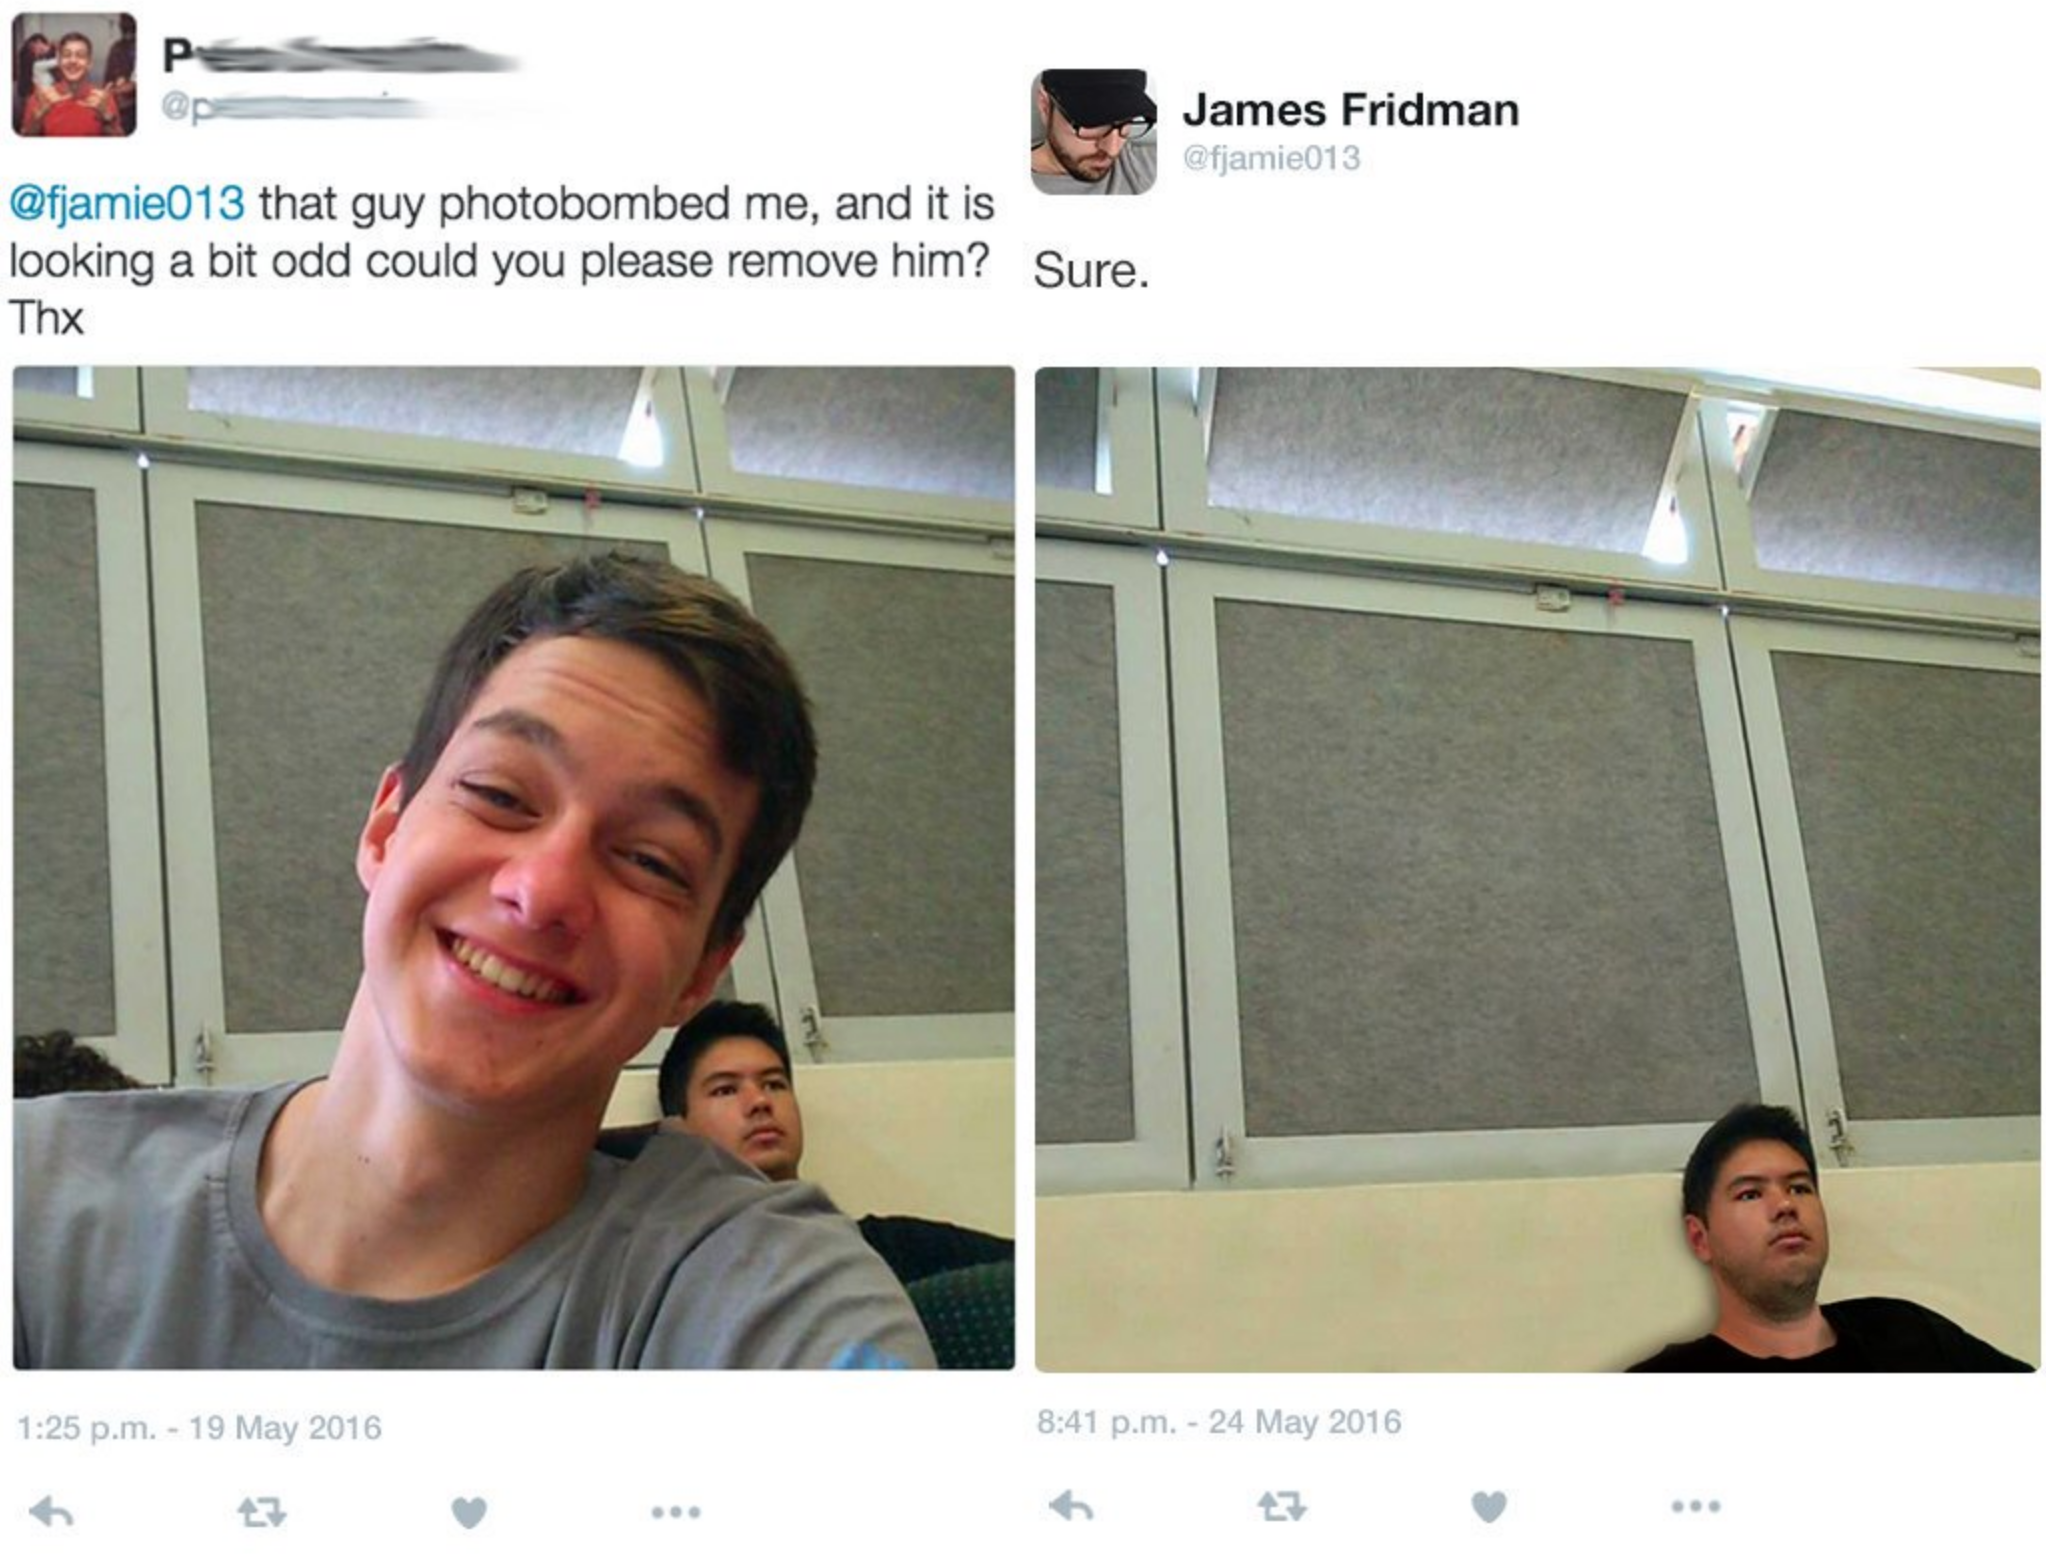2046x1554 pixels.
Task: Click the @fjamie013 handle under James Fridman
Action: tap(1271, 158)
